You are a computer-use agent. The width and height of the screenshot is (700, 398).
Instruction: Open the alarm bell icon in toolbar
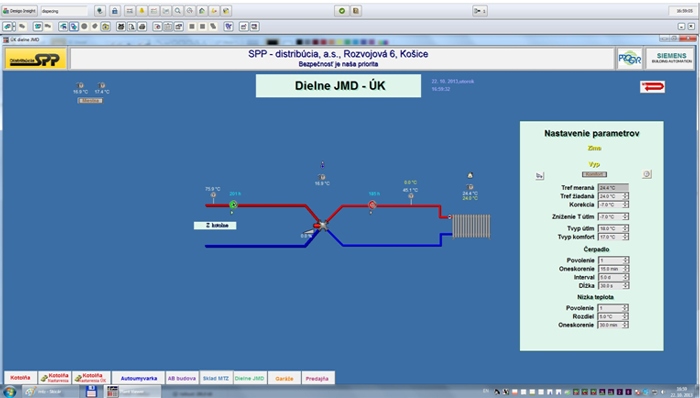pos(142,11)
